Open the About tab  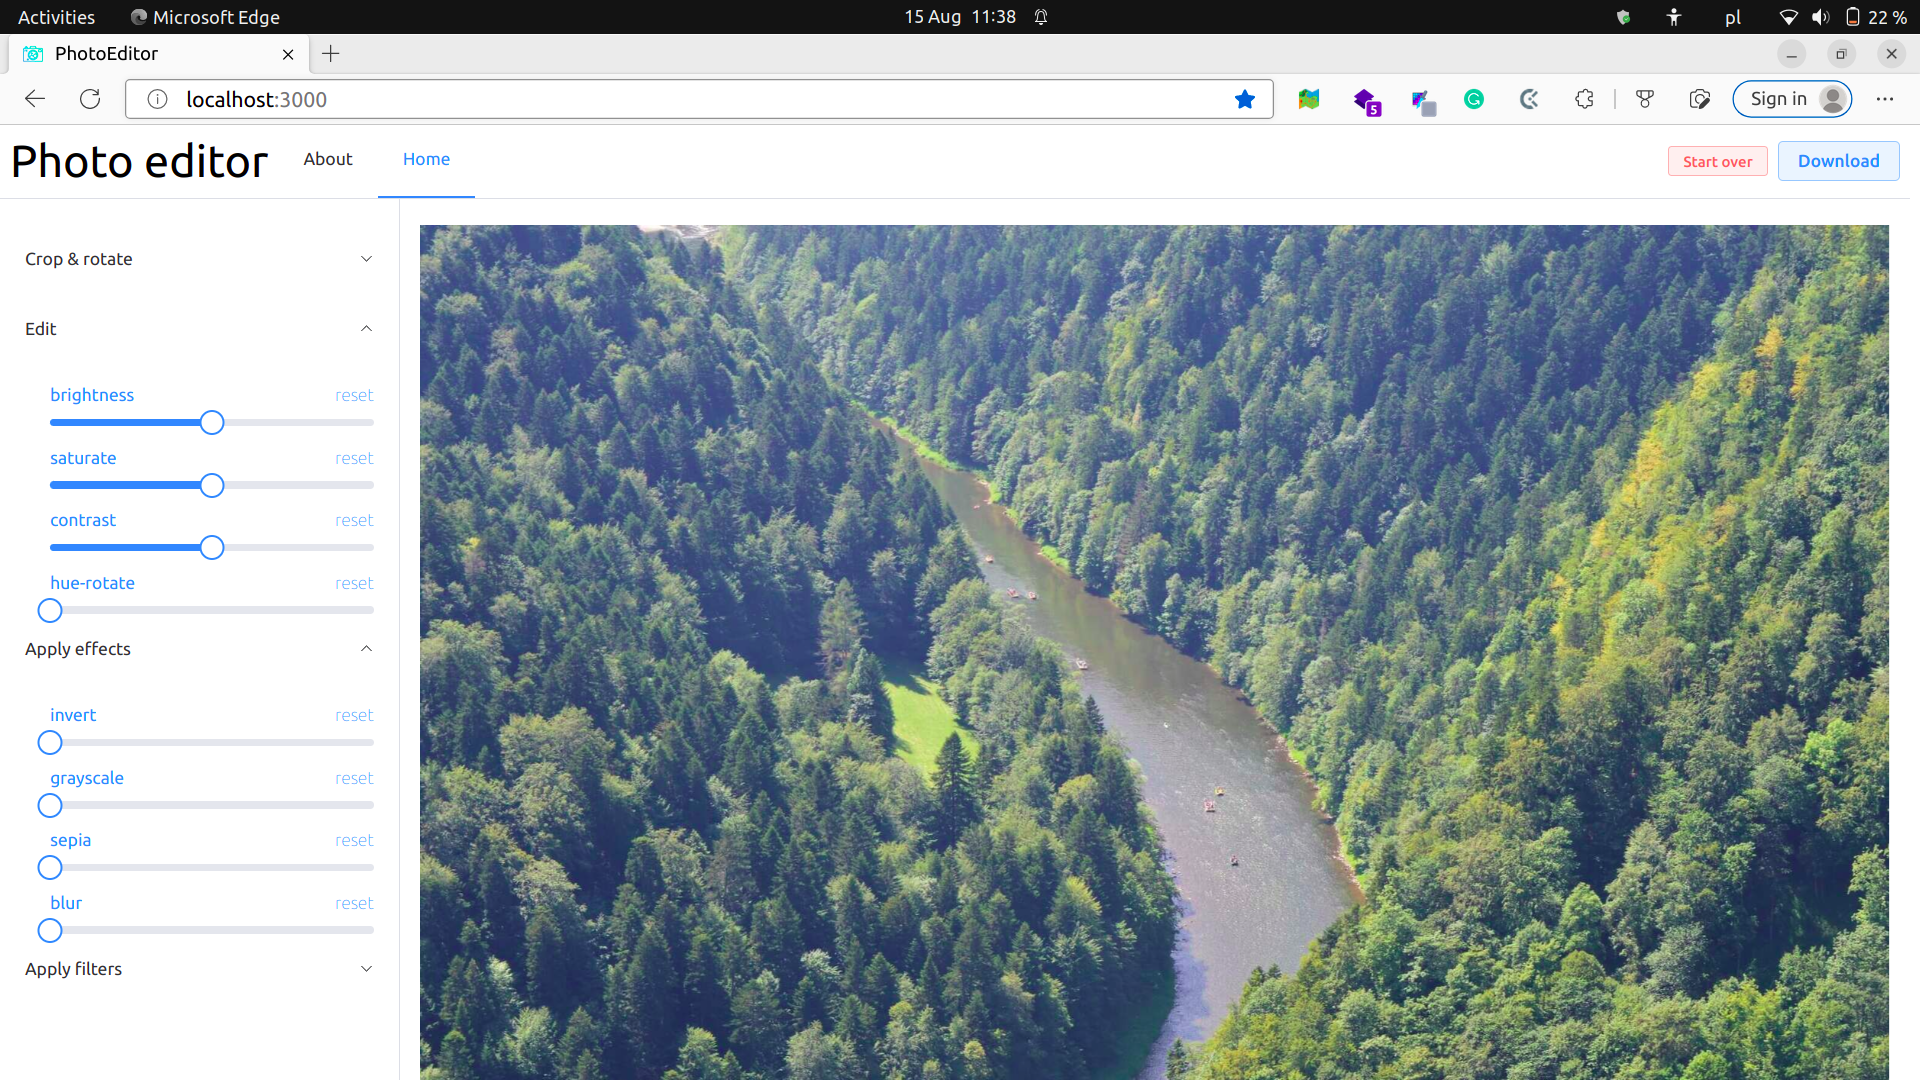click(328, 159)
